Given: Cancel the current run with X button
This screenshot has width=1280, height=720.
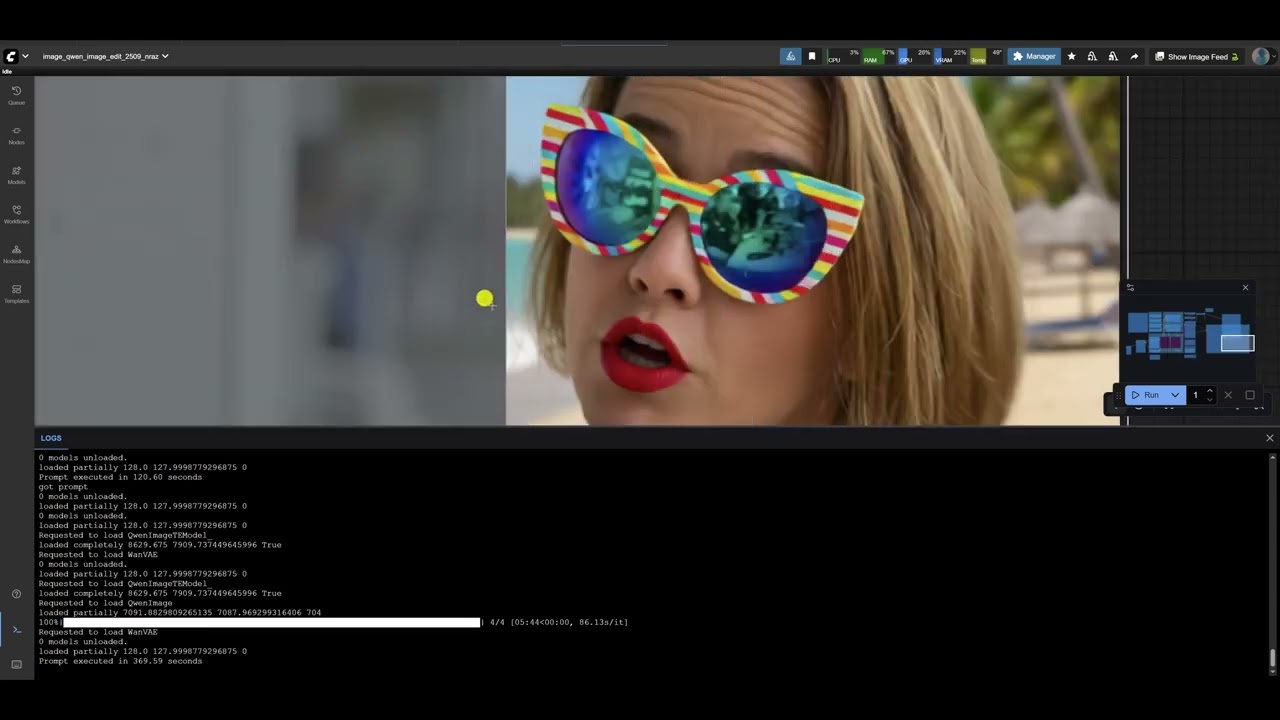Looking at the screenshot, I should [1228, 395].
